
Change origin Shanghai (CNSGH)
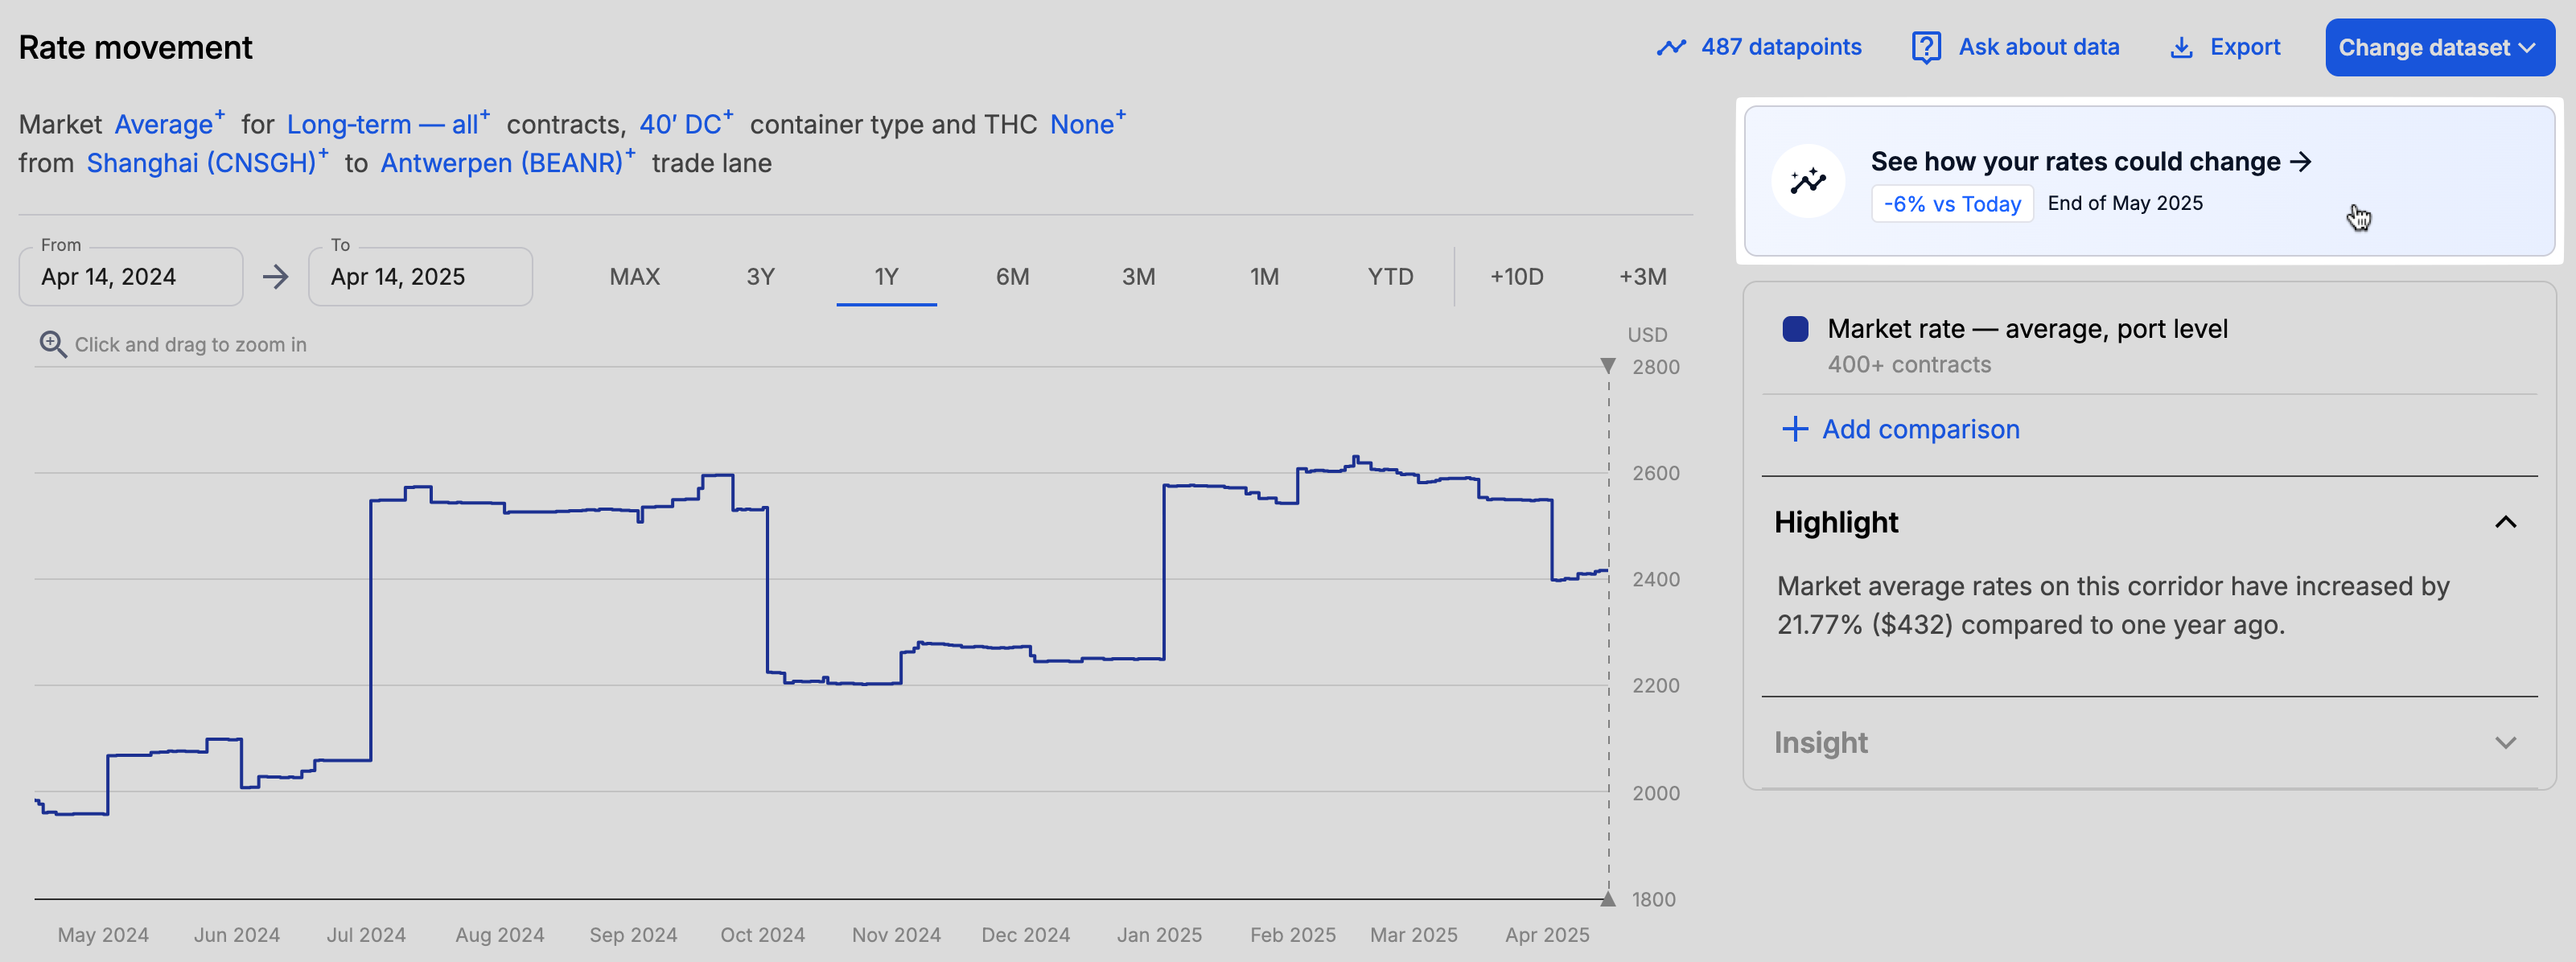[x=207, y=162]
